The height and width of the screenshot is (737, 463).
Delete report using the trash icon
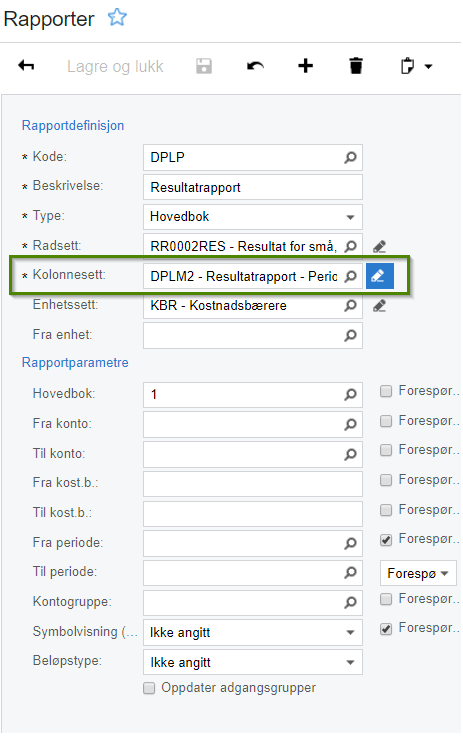pyautogui.click(x=356, y=66)
